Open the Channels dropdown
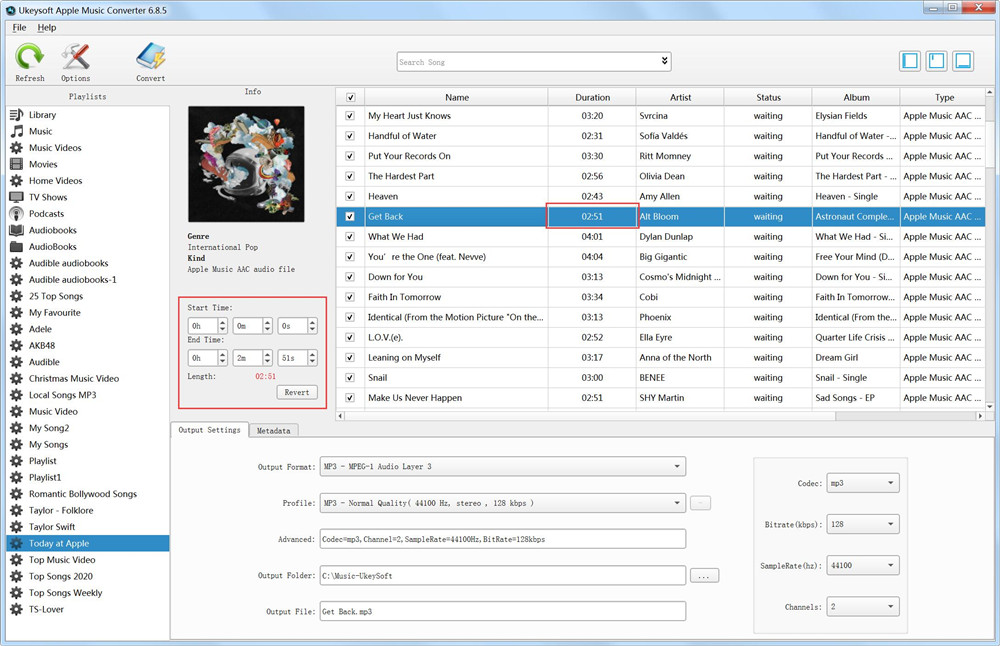 [x=863, y=606]
